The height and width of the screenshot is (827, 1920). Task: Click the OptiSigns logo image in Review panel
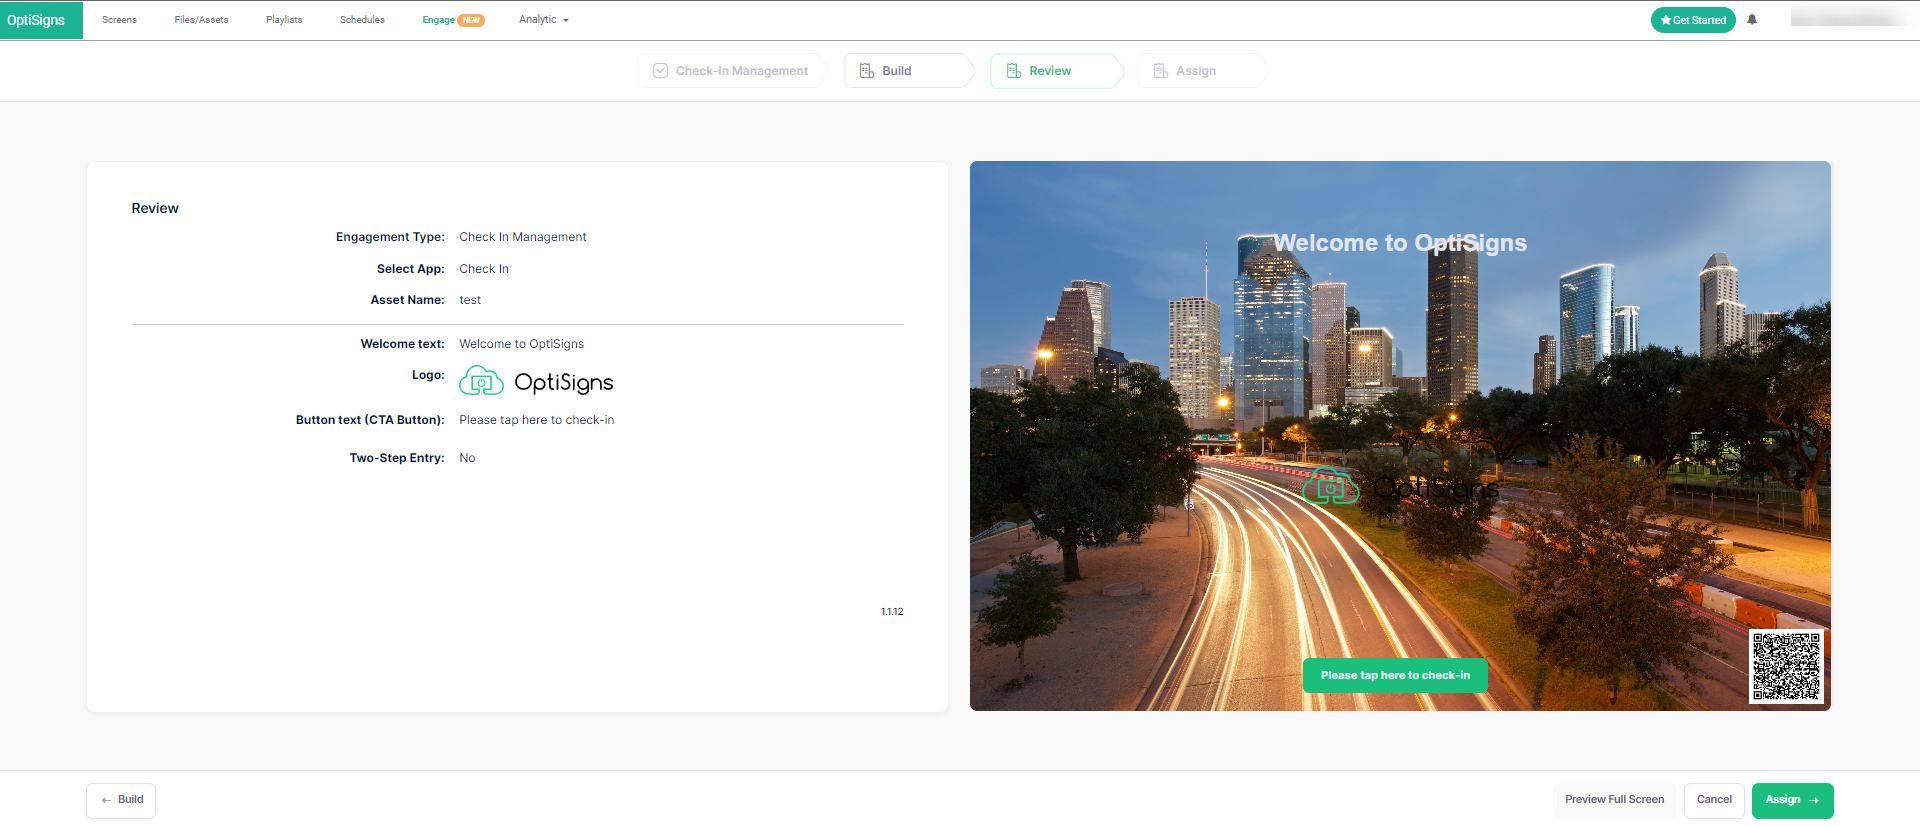pyautogui.click(x=536, y=382)
